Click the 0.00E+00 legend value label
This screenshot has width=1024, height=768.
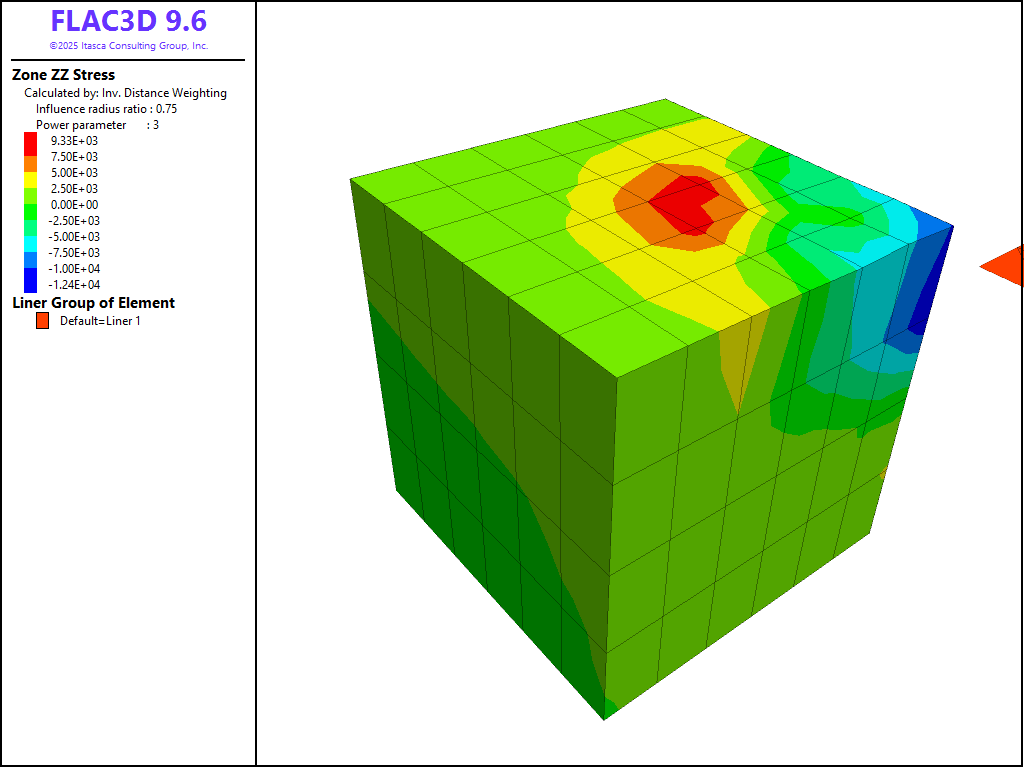pos(74,205)
